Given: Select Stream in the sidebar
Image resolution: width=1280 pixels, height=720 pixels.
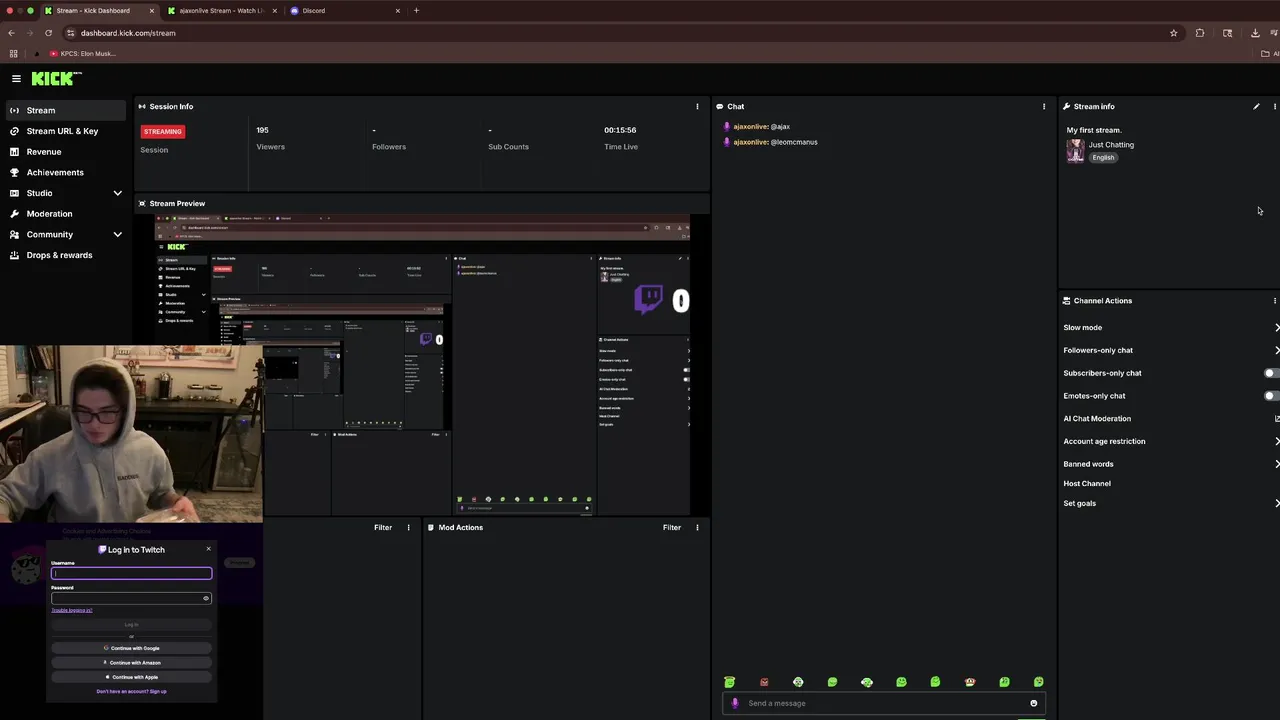Looking at the screenshot, I should tap(64, 110).
